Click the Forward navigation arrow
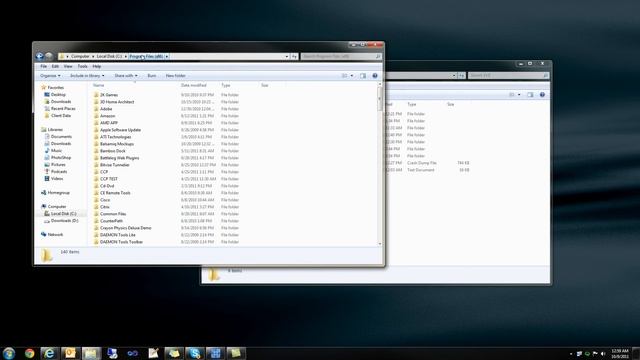Screen dimensions: 640x360 pos(49,56)
